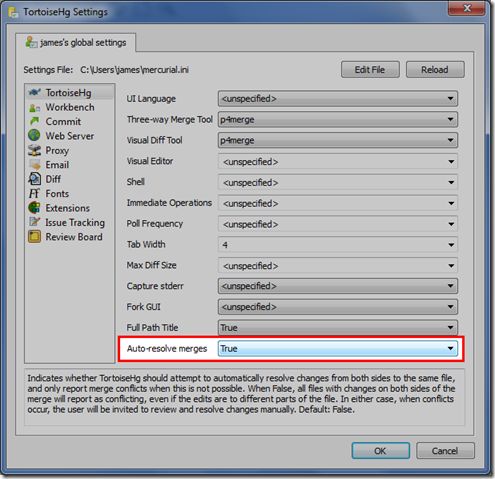Select the Fonts settings category
This screenshot has height=479, width=495.
[x=70, y=194]
